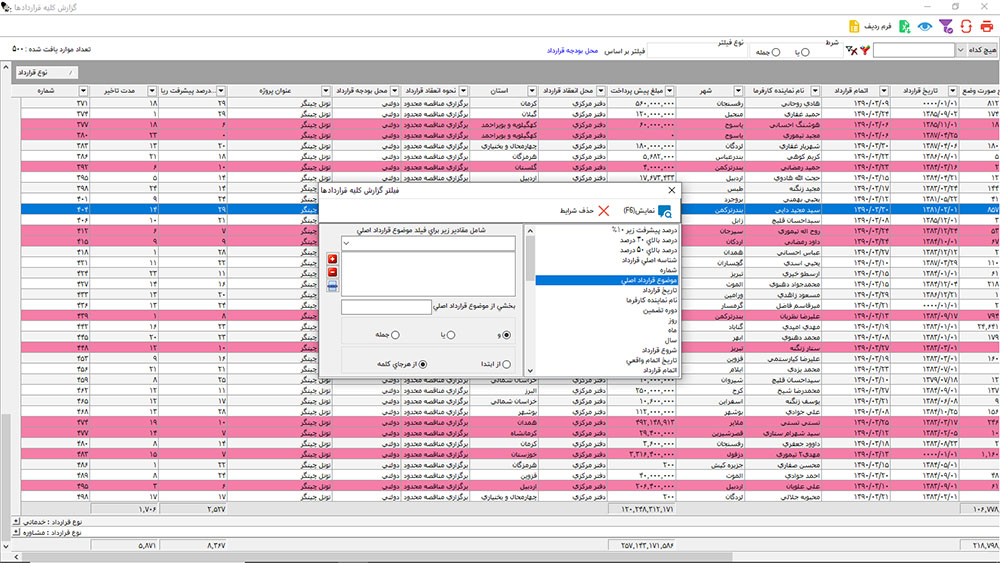Image resolution: width=1000 pixels, height=563 pixels.
Task: Click 'اتمام قرارداد' column header
Action: coord(855,91)
